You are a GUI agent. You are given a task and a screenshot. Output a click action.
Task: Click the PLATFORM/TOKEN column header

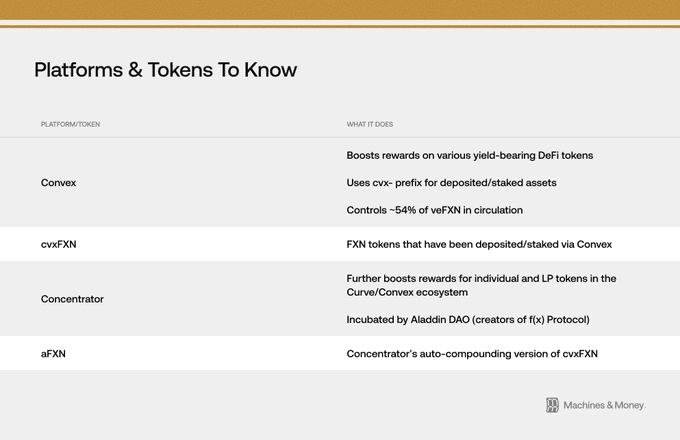[x=70, y=124]
